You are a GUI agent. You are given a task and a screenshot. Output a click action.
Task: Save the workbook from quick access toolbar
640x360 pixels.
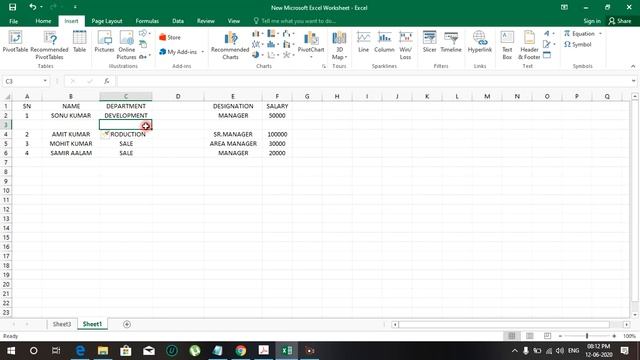point(12,7)
